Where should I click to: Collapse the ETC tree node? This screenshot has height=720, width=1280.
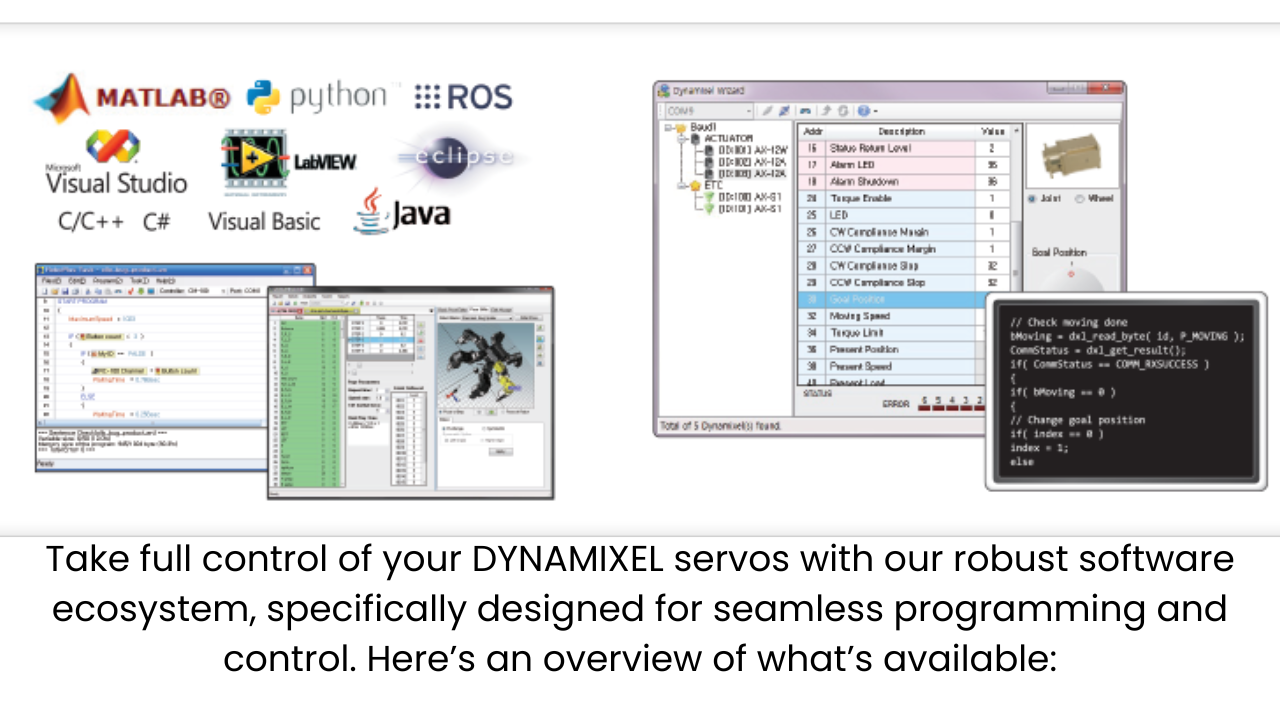pos(682,186)
